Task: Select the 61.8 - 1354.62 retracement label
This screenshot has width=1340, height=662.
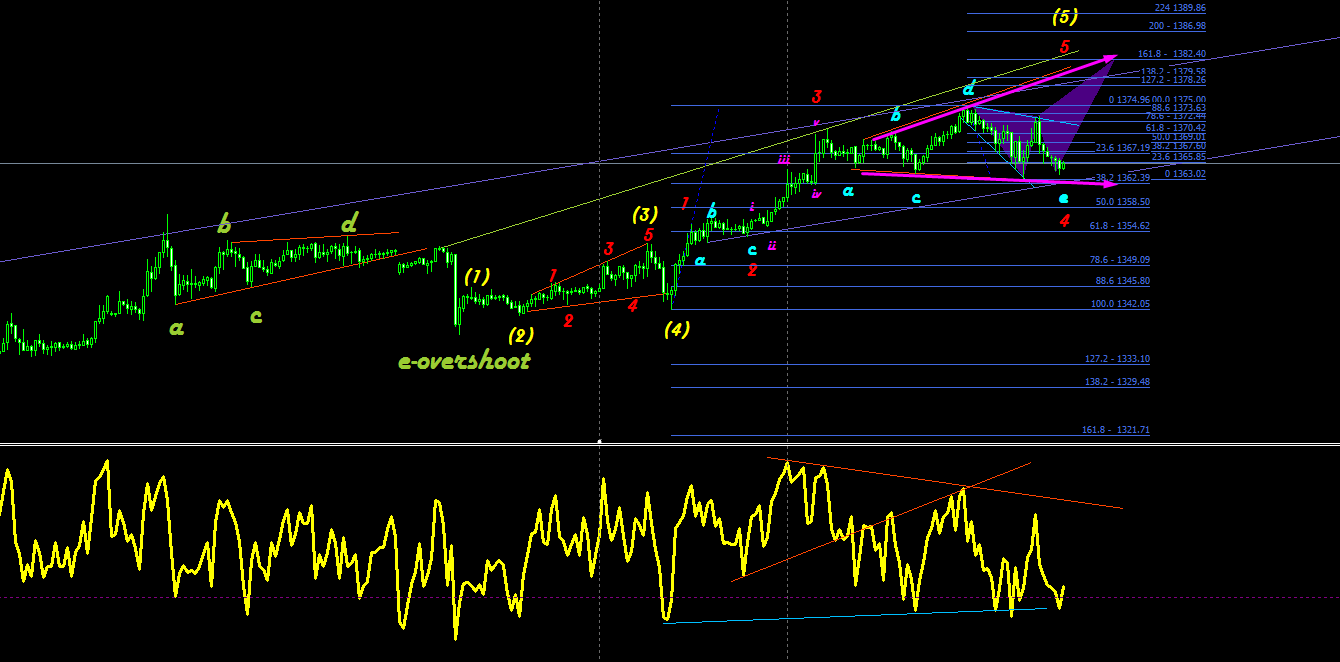Action: [x=1120, y=226]
